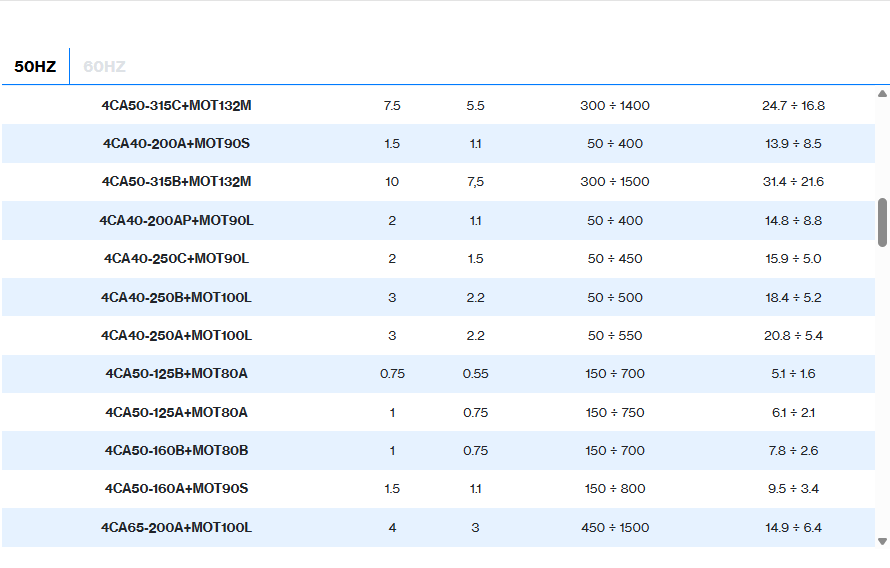Click the vertical scrollbar thumb
Screen dimensions: 890x568
pyautogui.click(x=882, y=222)
